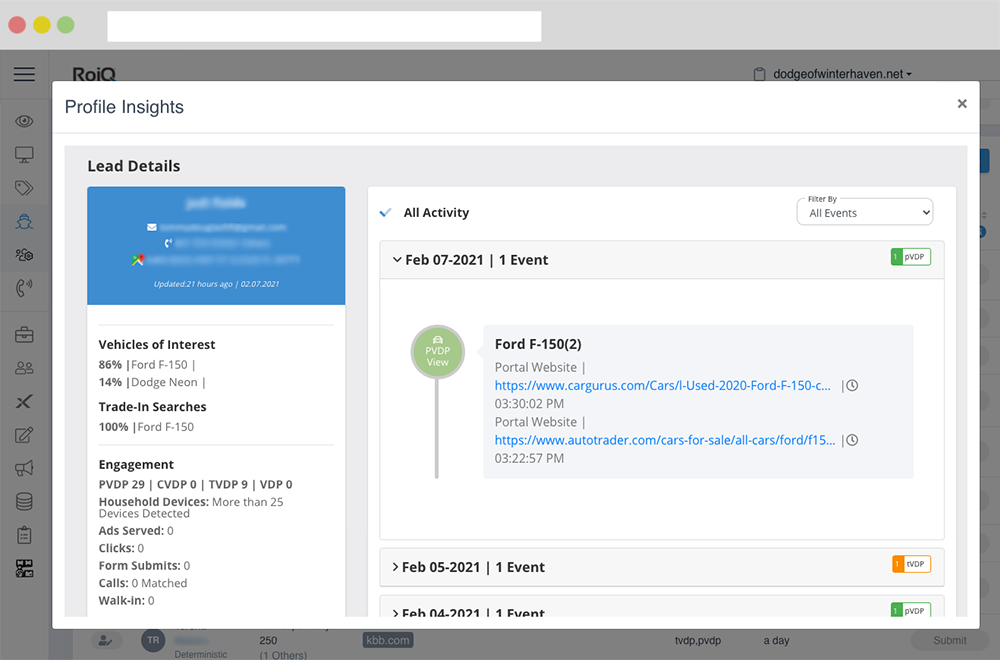Click the tVDP badge on Feb 05-2021

(911, 564)
